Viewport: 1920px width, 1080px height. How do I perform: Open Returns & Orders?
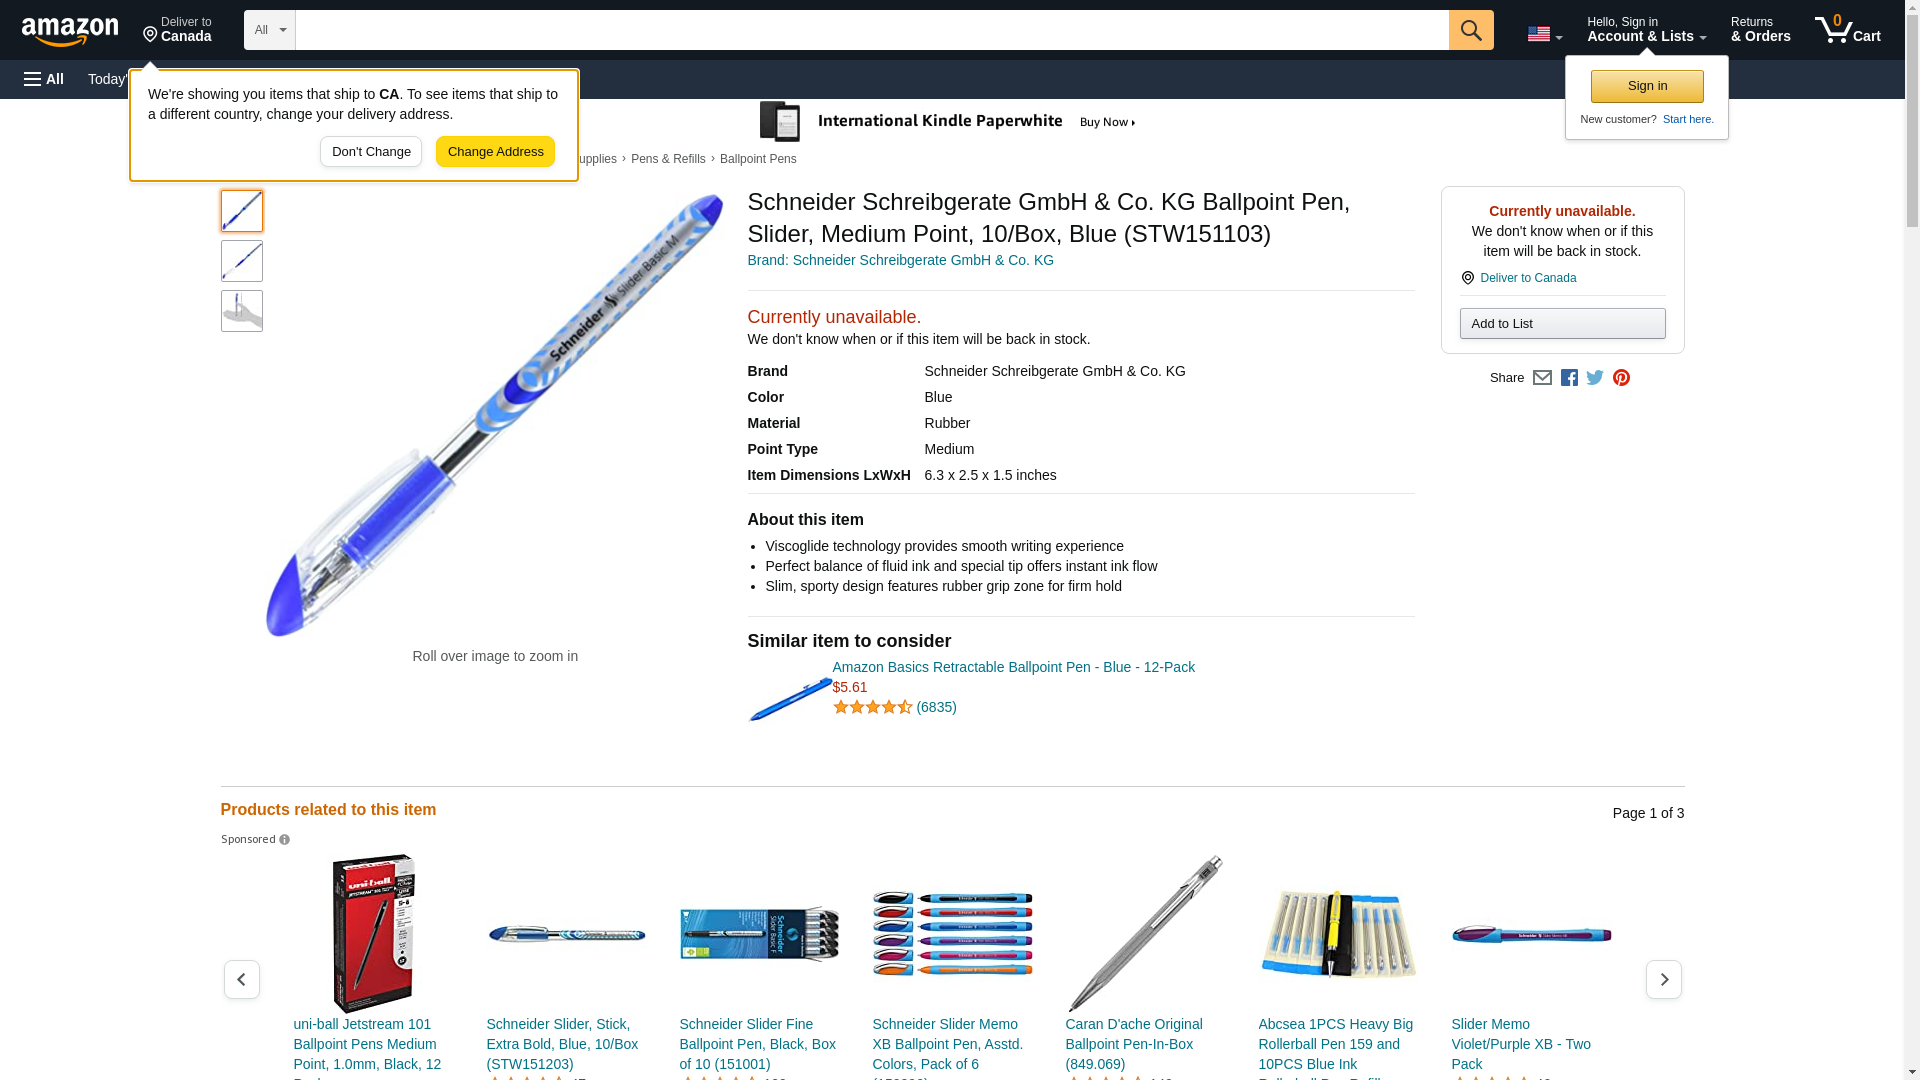[1760, 30]
